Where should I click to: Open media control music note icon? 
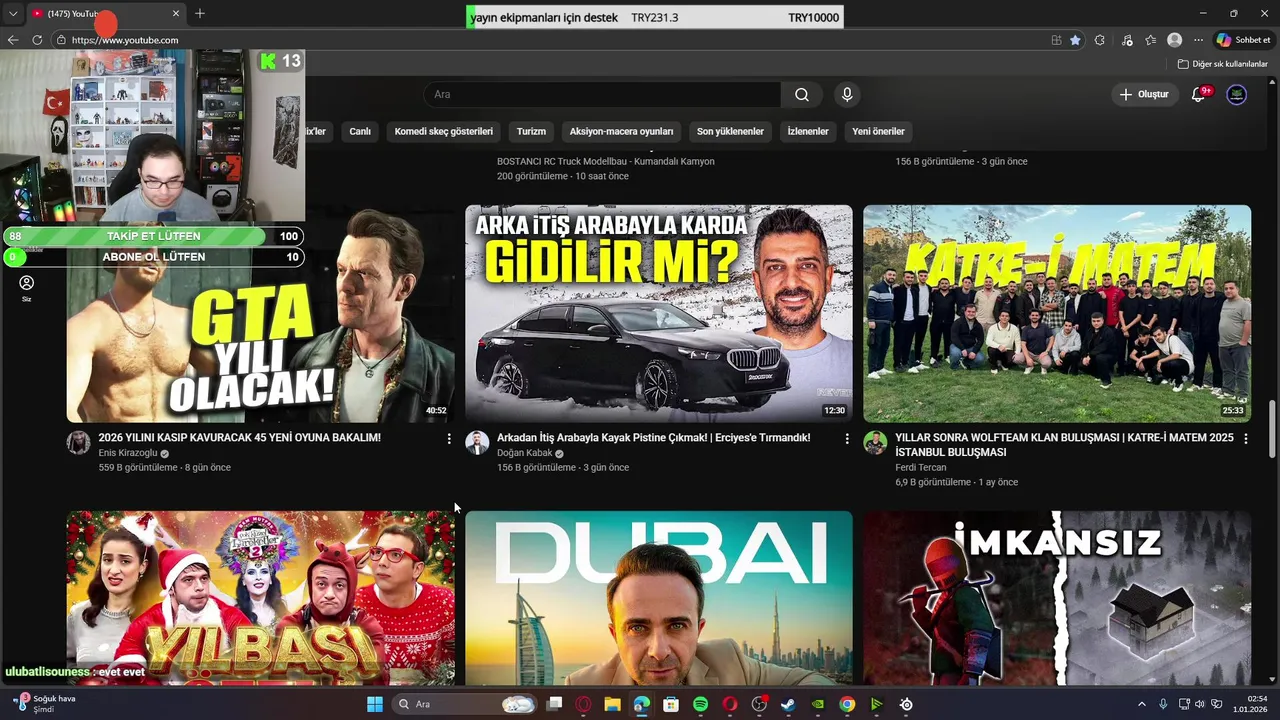click(x=1127, y=40)
